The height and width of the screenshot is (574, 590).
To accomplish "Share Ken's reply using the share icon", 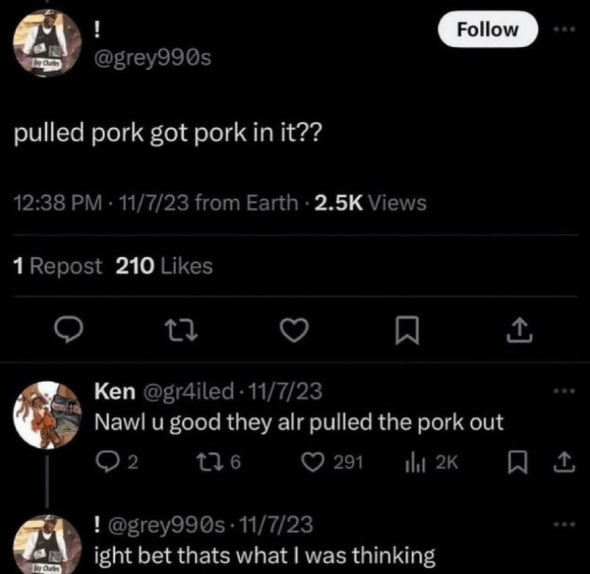I will tap(564, 462).
